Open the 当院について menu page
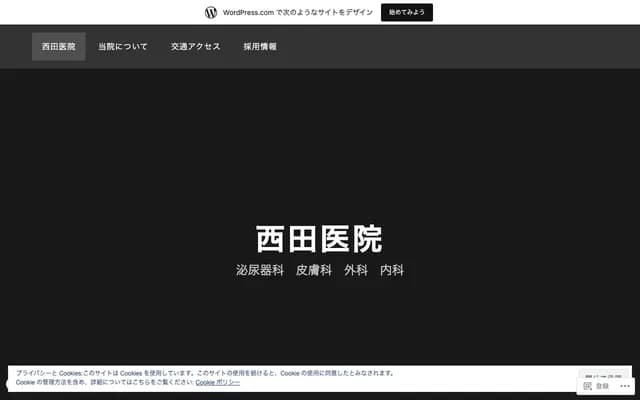The width and height of the screenshot is (640, 400). (x=123, y=47)
